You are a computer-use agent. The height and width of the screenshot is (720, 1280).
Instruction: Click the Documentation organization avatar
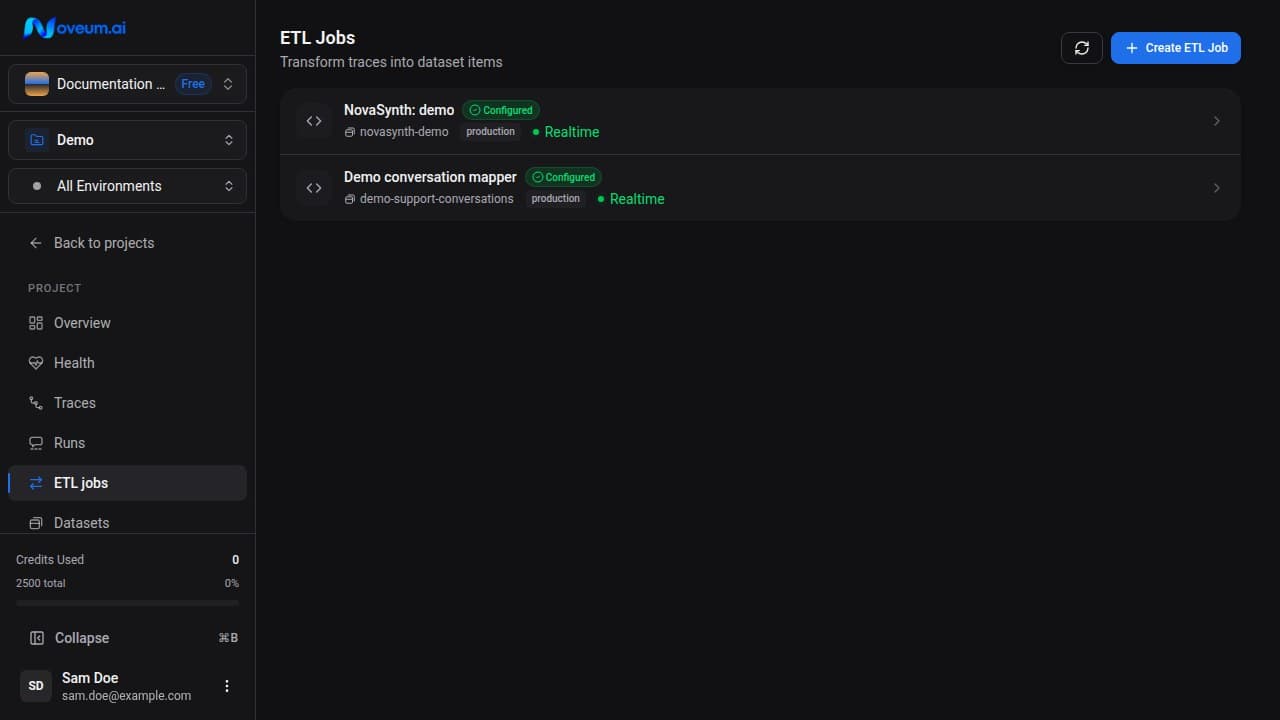(x=37, y=84)
